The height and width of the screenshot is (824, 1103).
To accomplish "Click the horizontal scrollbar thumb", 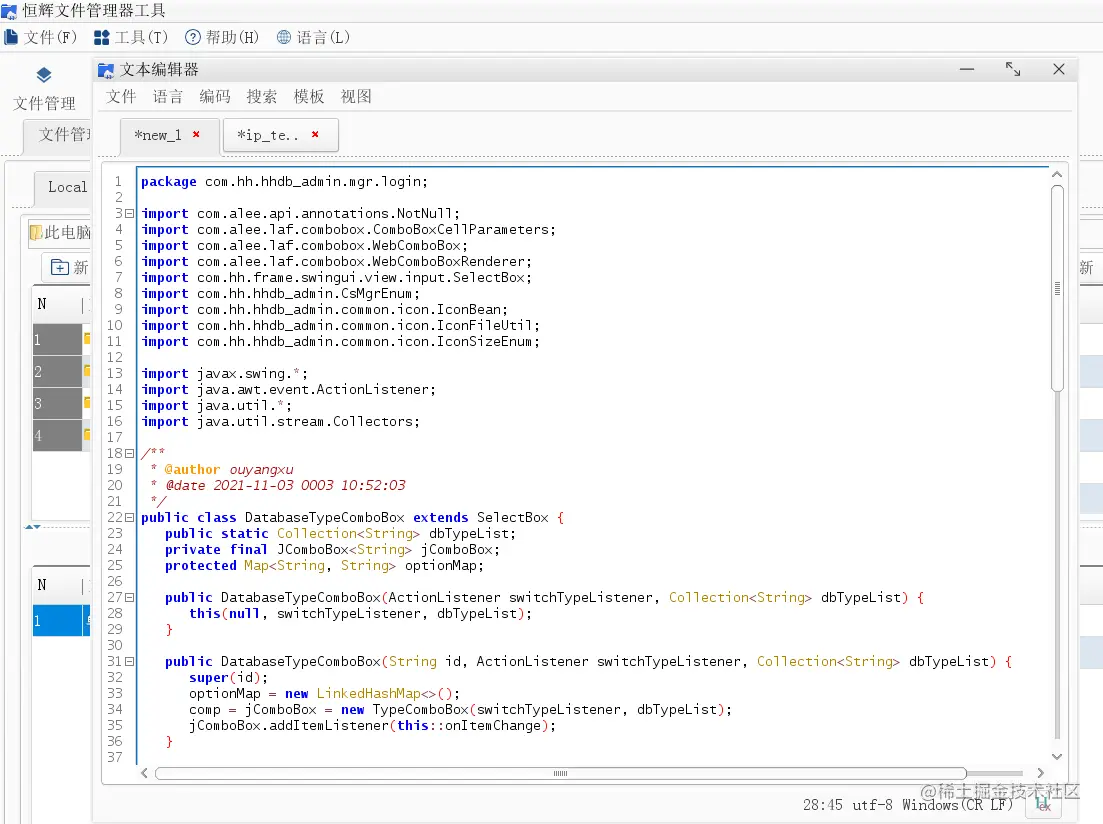I will coord(561,773).
